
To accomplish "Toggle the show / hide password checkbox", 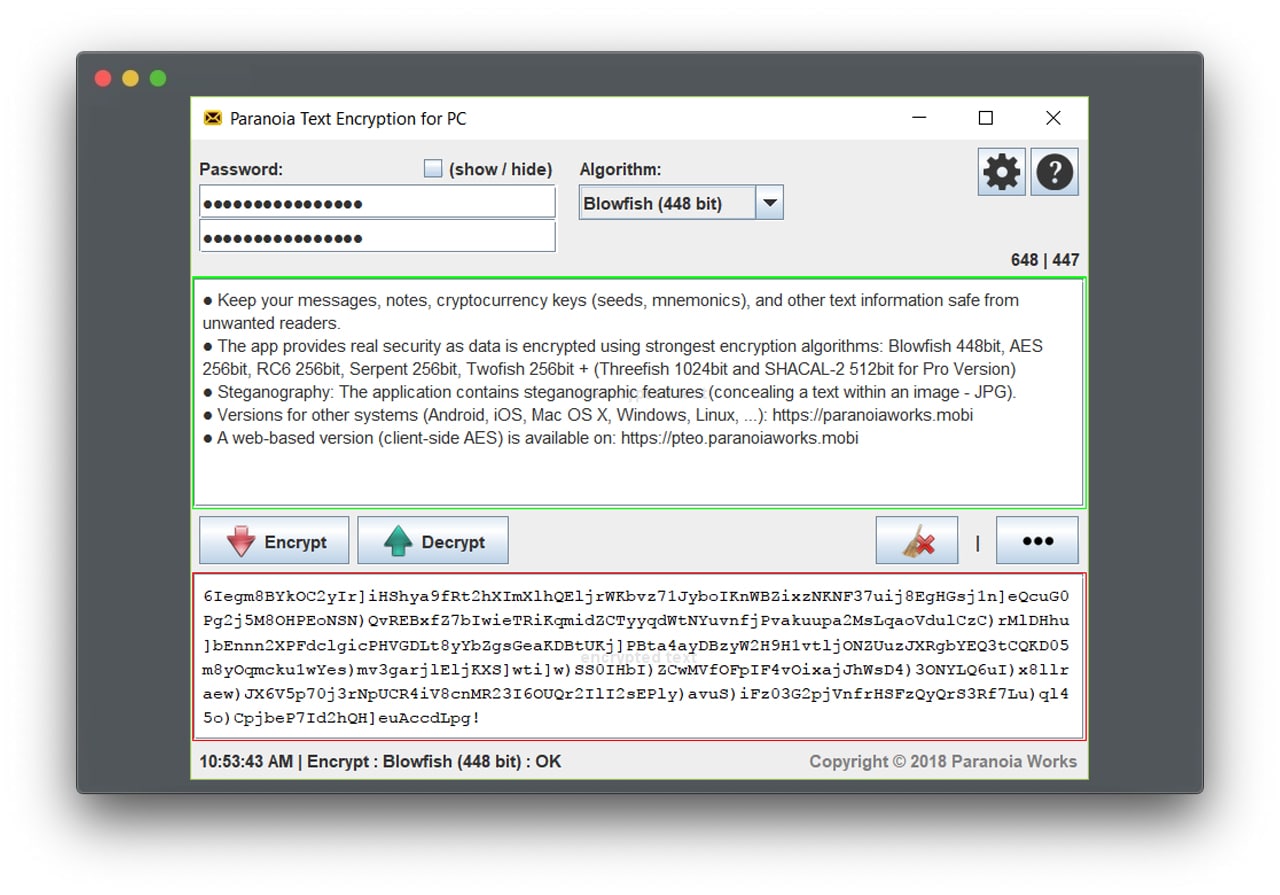I will pos(432,169).
